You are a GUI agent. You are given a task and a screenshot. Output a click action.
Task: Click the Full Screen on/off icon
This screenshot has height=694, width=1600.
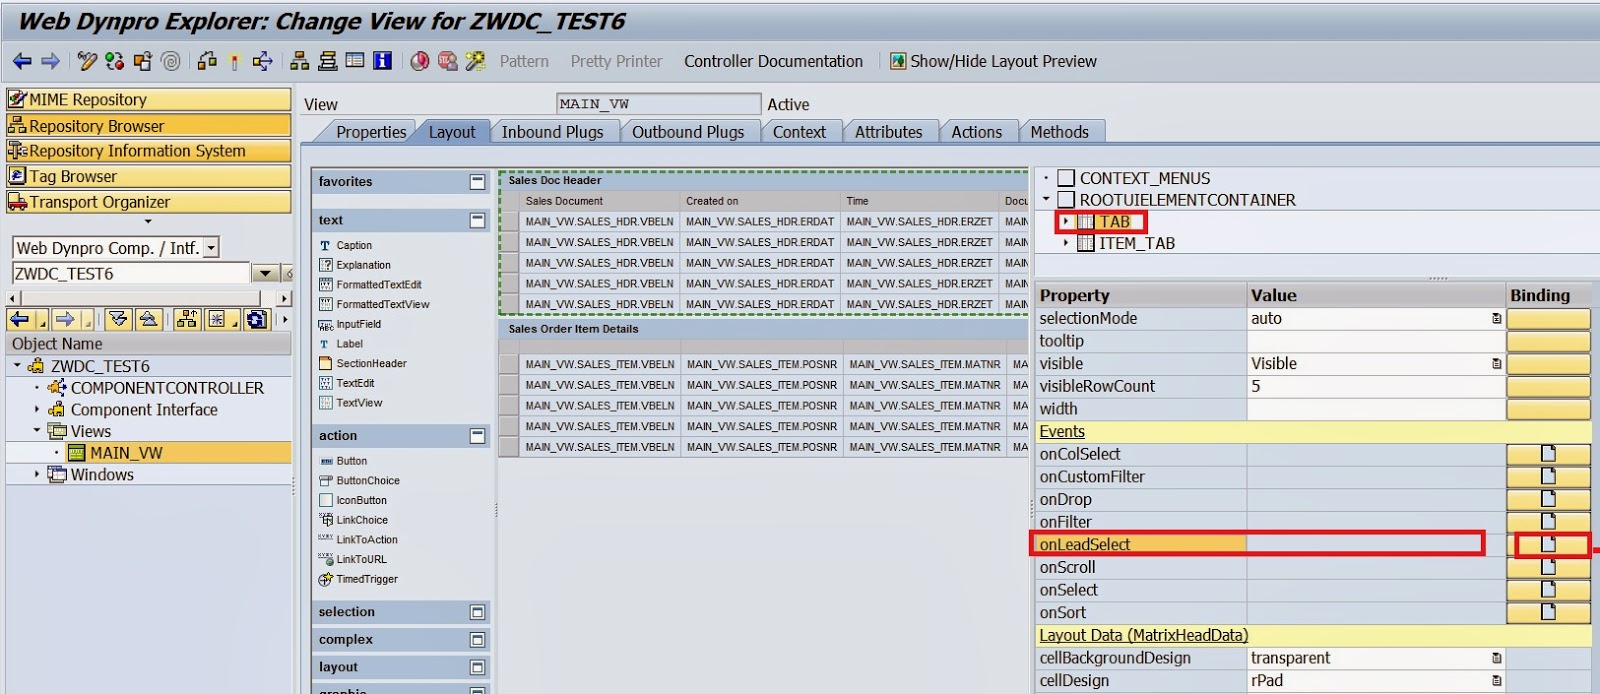click(355, 61)
